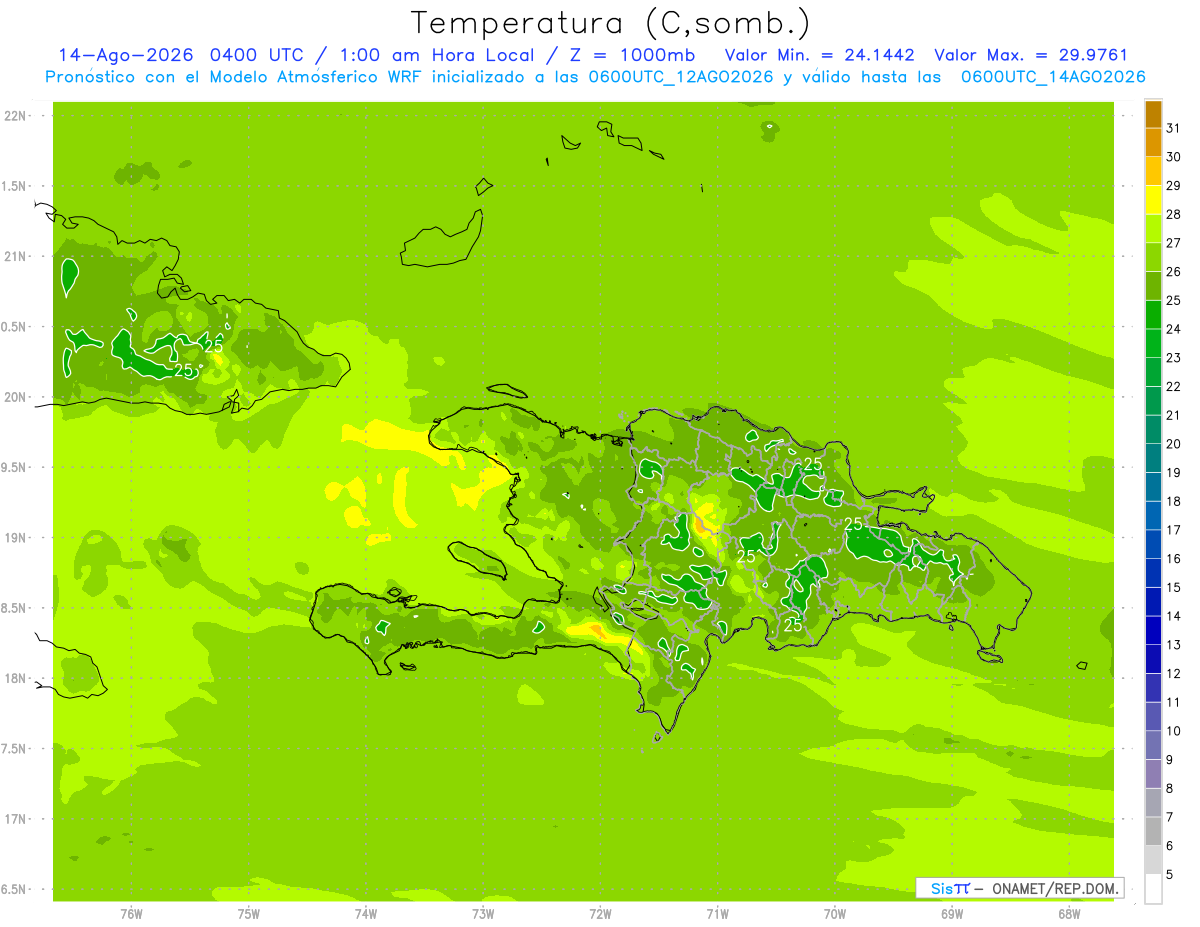
Task: Click the 19N latitude axis label
Action: click(16, 538)
